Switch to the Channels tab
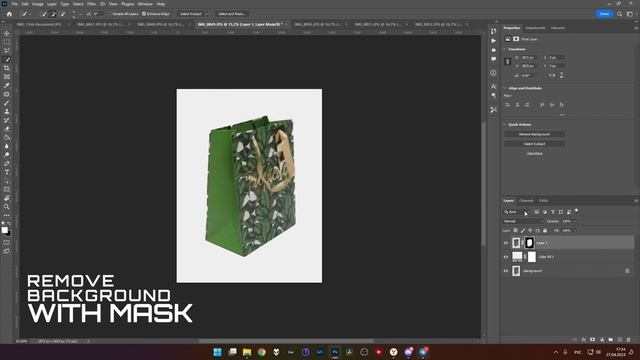640x360 pixels. (526, 200)
